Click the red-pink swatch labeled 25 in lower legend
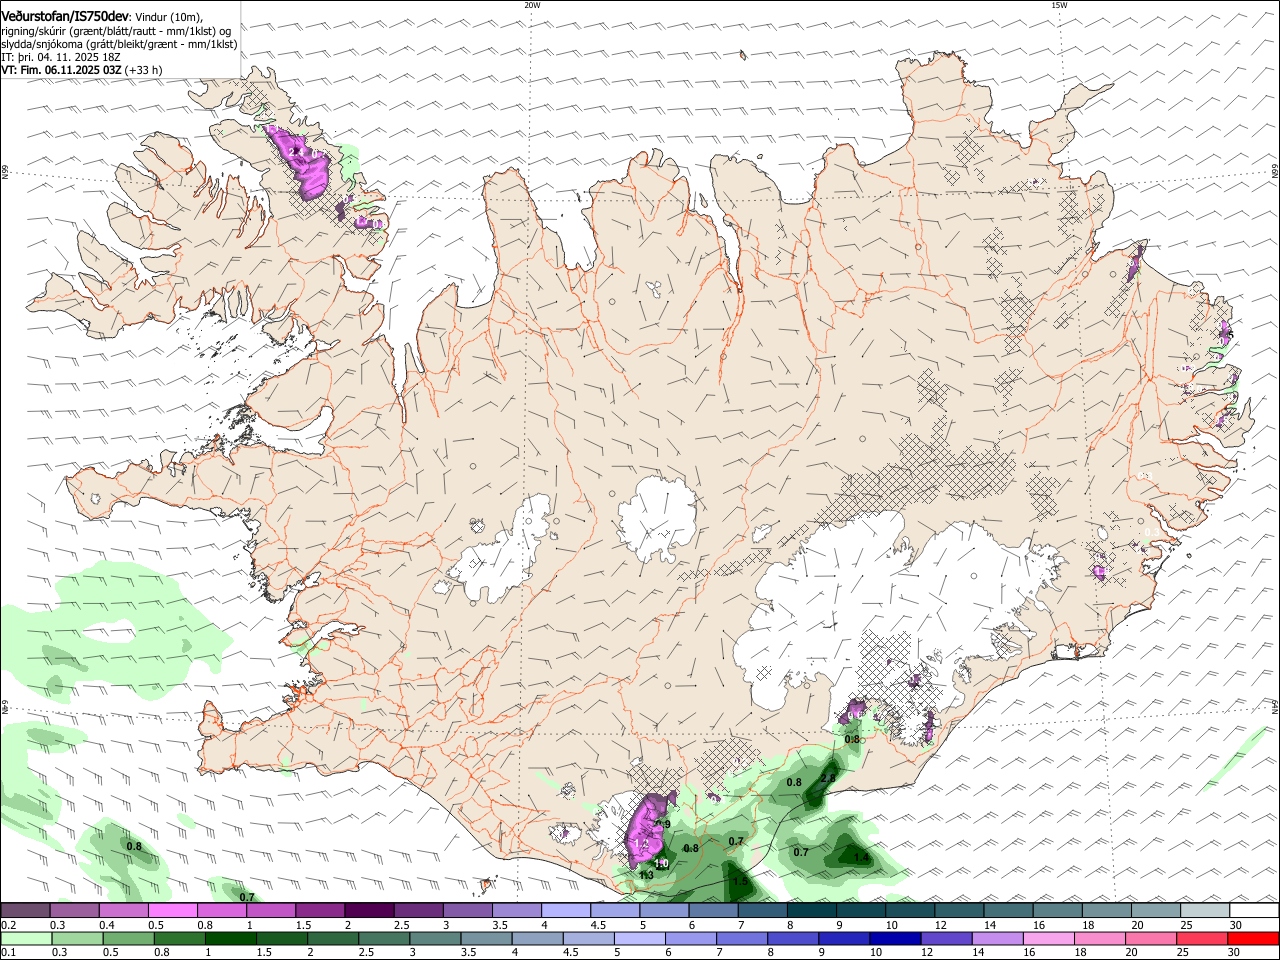1280x960 pixels. tap(1205, 939)
